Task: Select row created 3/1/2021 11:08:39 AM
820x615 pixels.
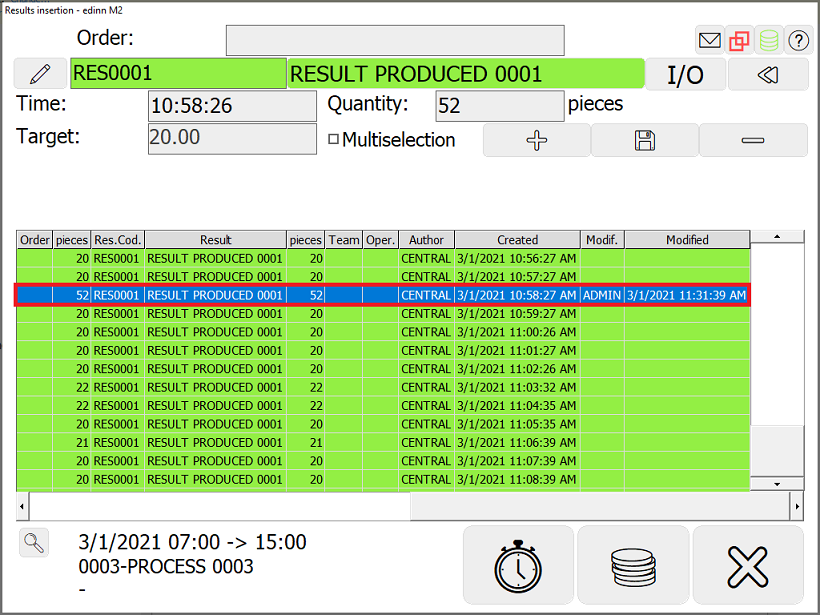Action: click(x=383, y=479)
